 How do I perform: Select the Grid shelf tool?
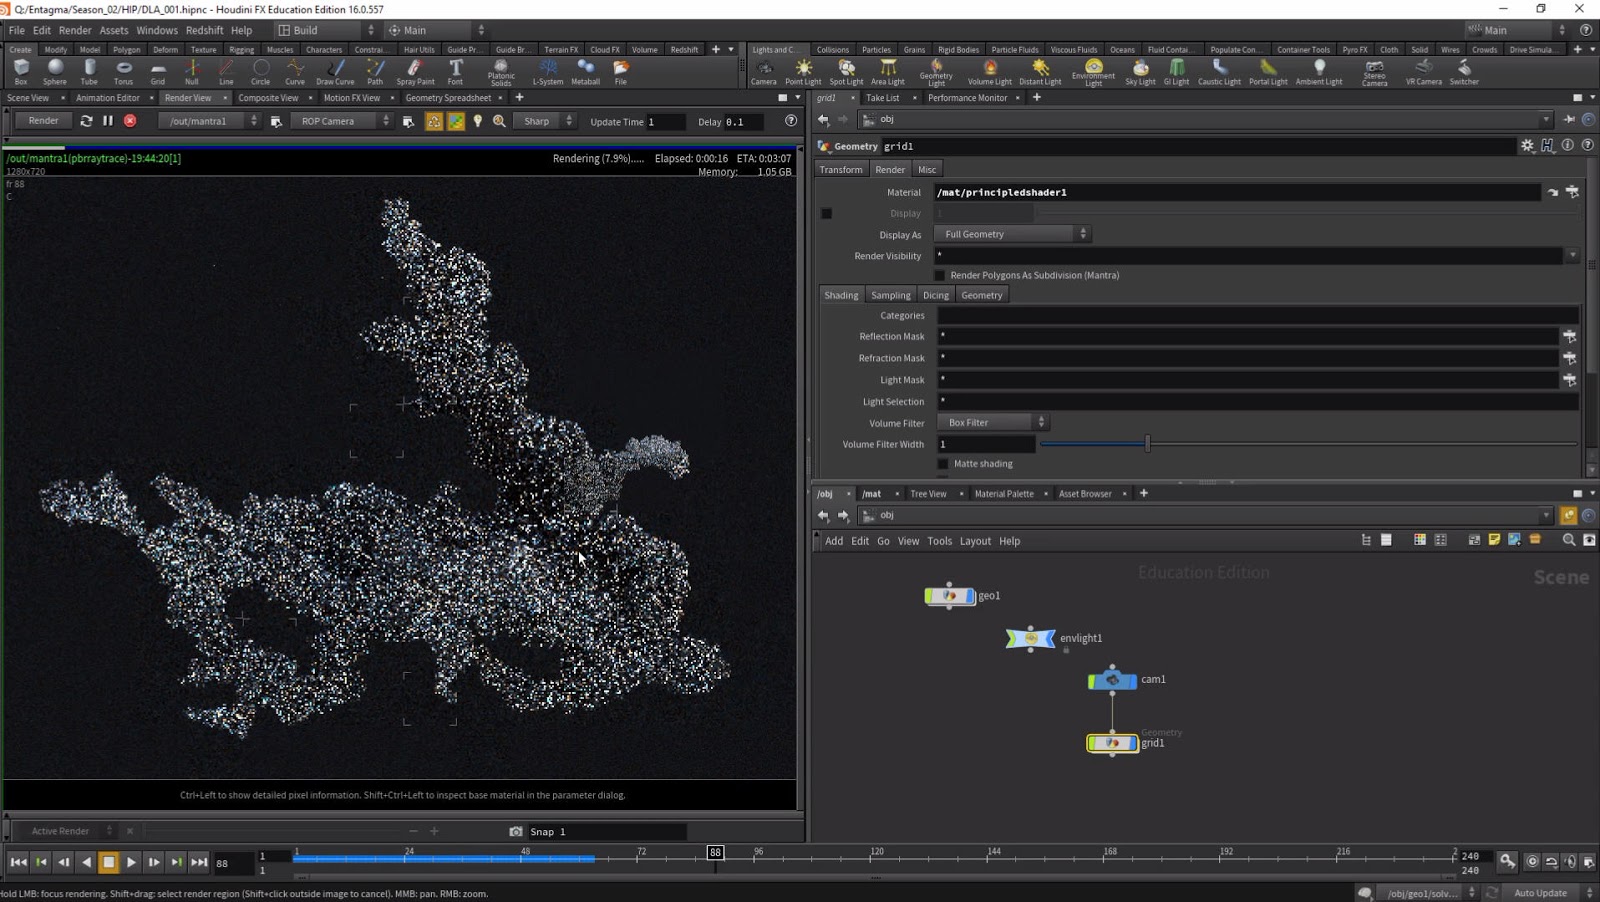[x=158, y=72]
